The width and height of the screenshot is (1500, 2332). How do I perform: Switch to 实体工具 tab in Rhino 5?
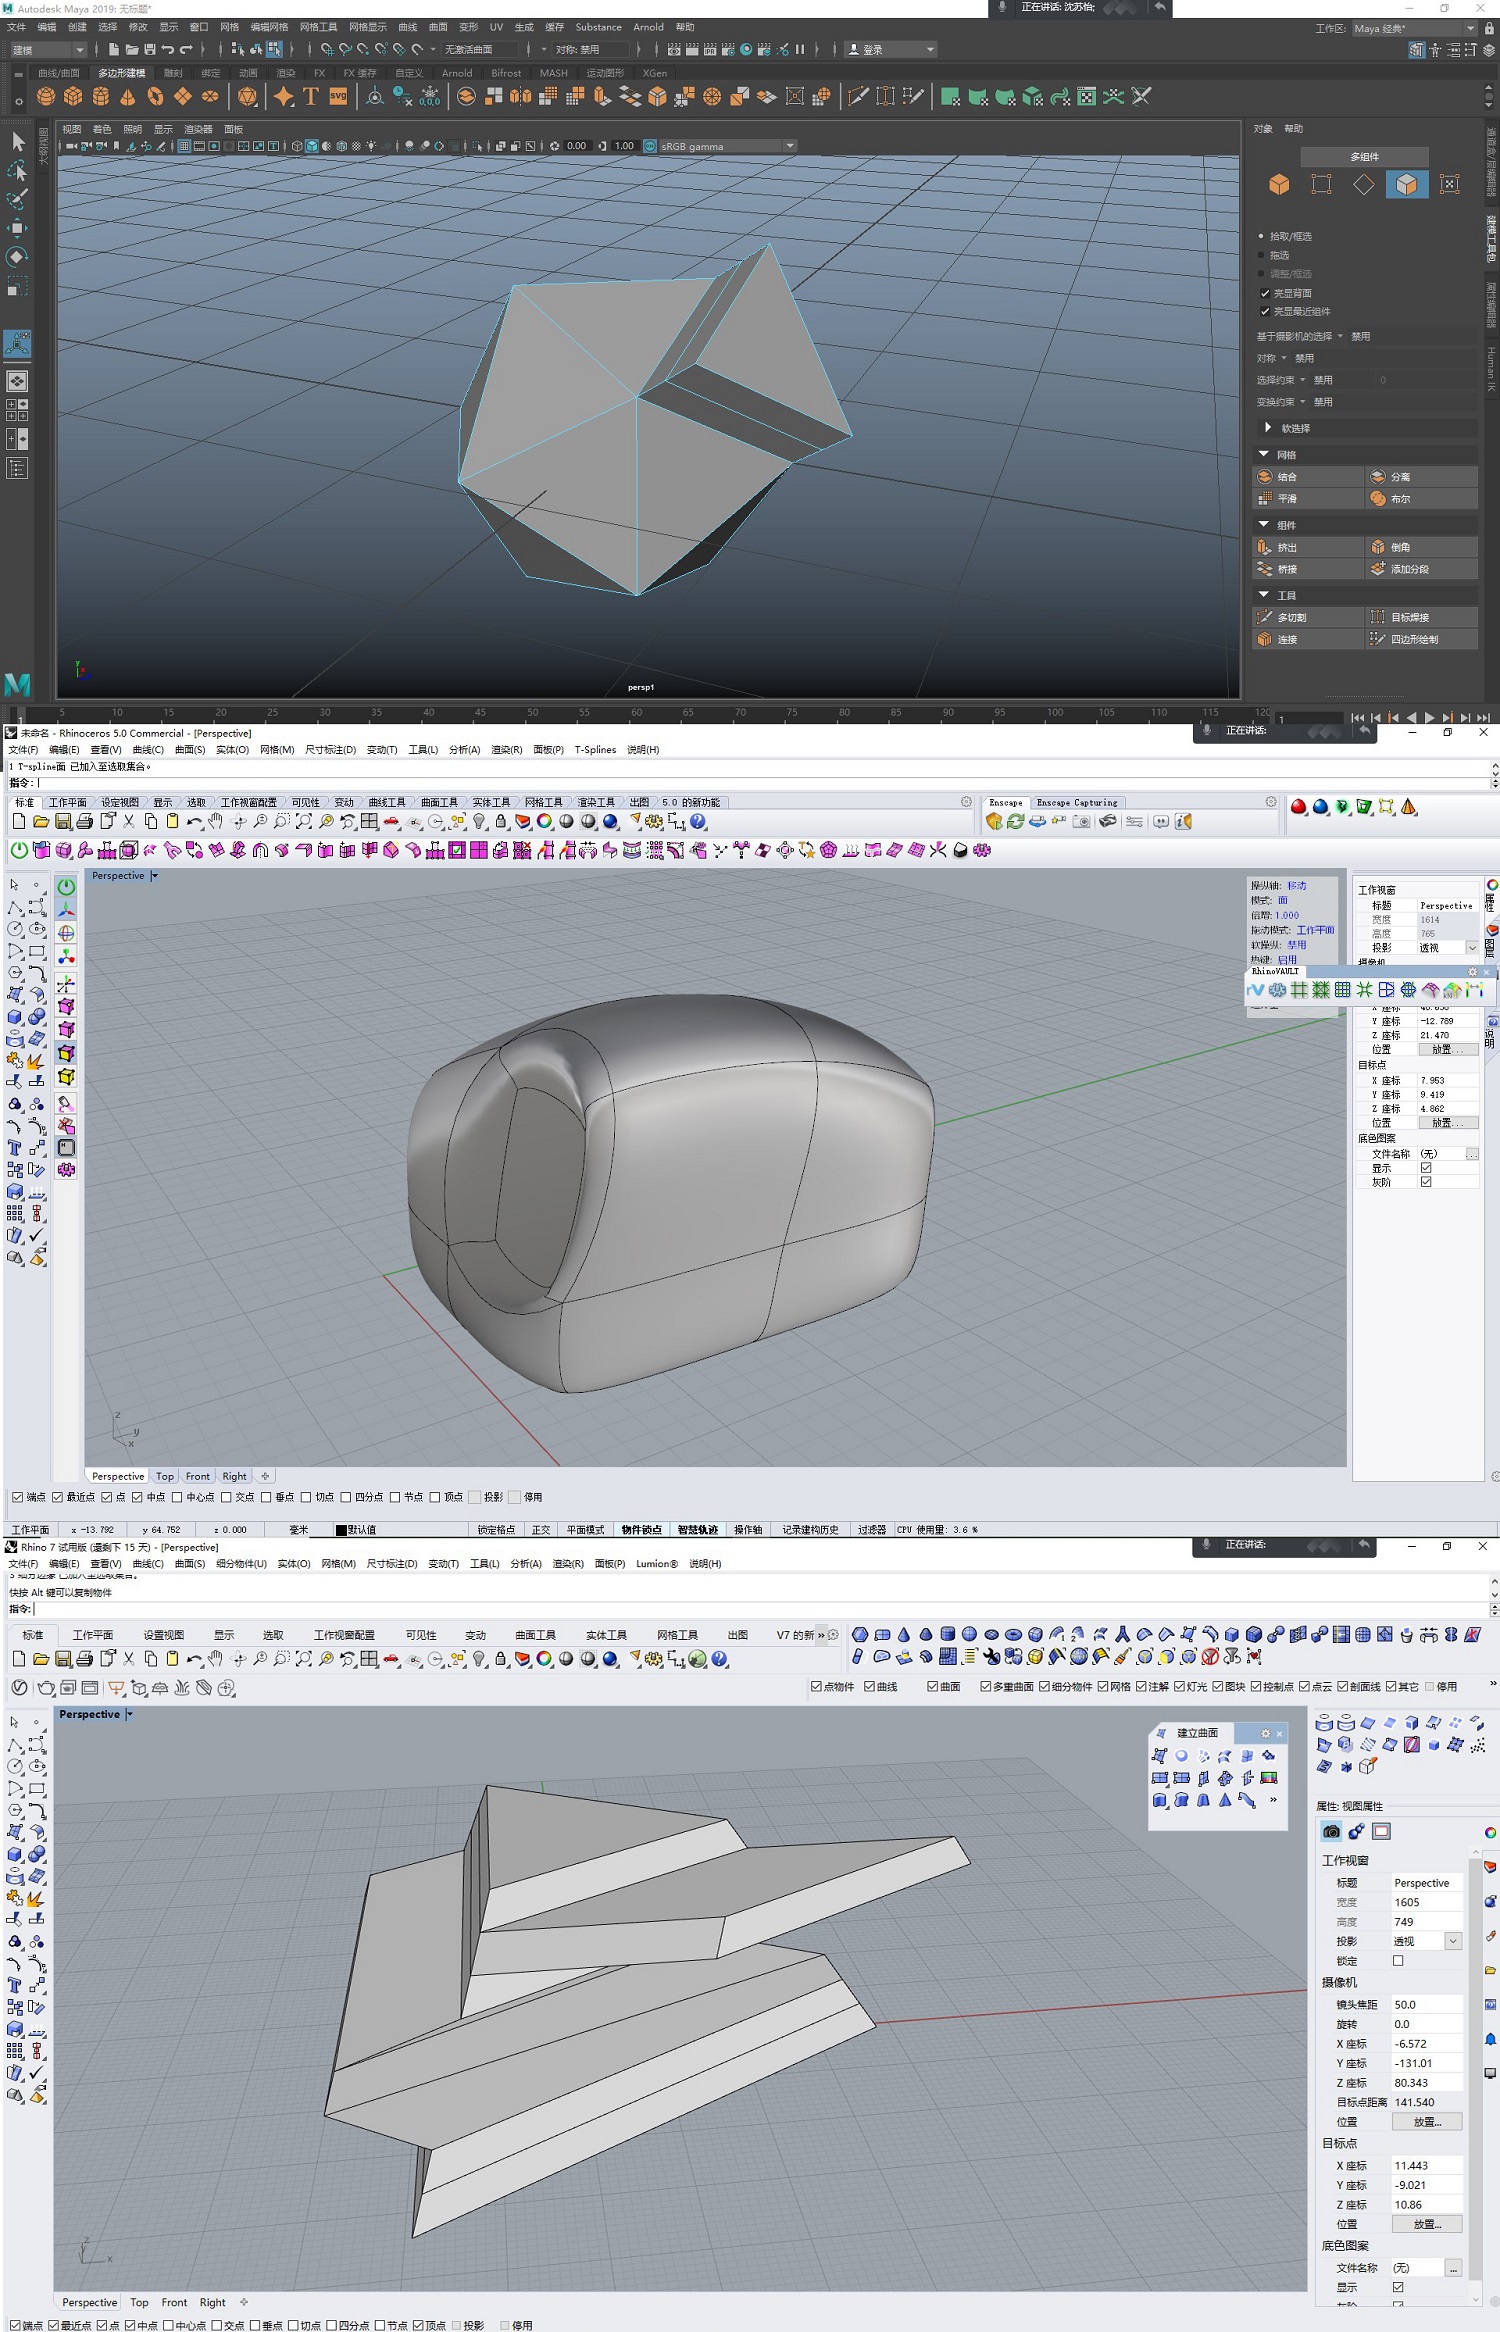[x=490, y=802]
